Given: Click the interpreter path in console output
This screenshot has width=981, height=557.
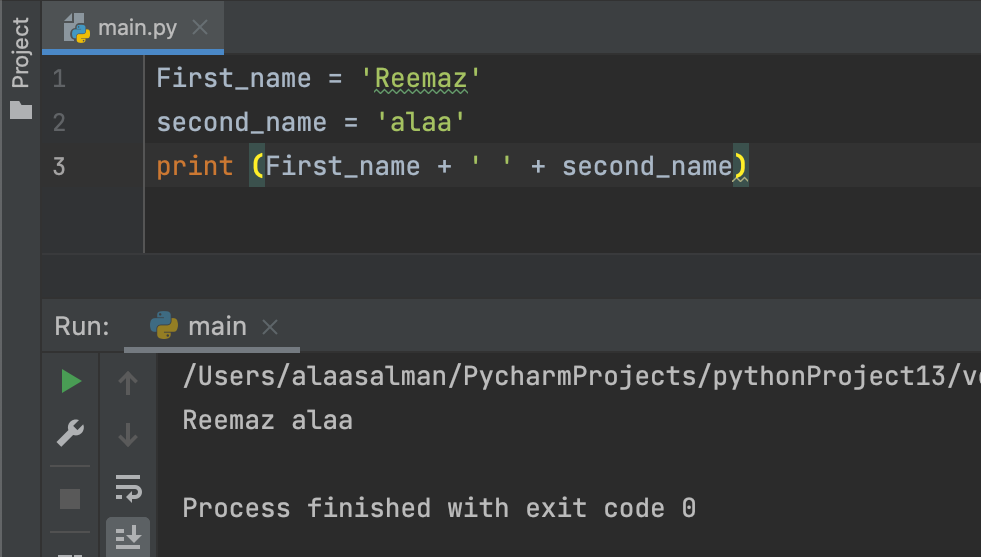Looking at the screenshot, I should pos(582,376).
